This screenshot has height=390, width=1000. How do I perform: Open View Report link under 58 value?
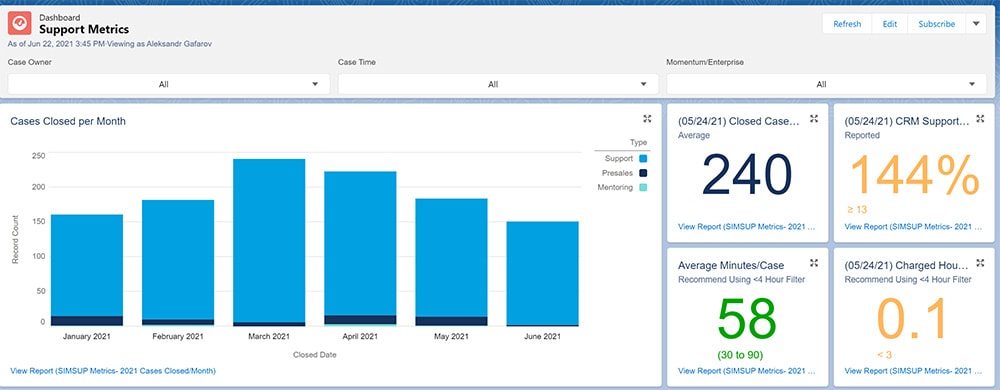pos(746,370)
